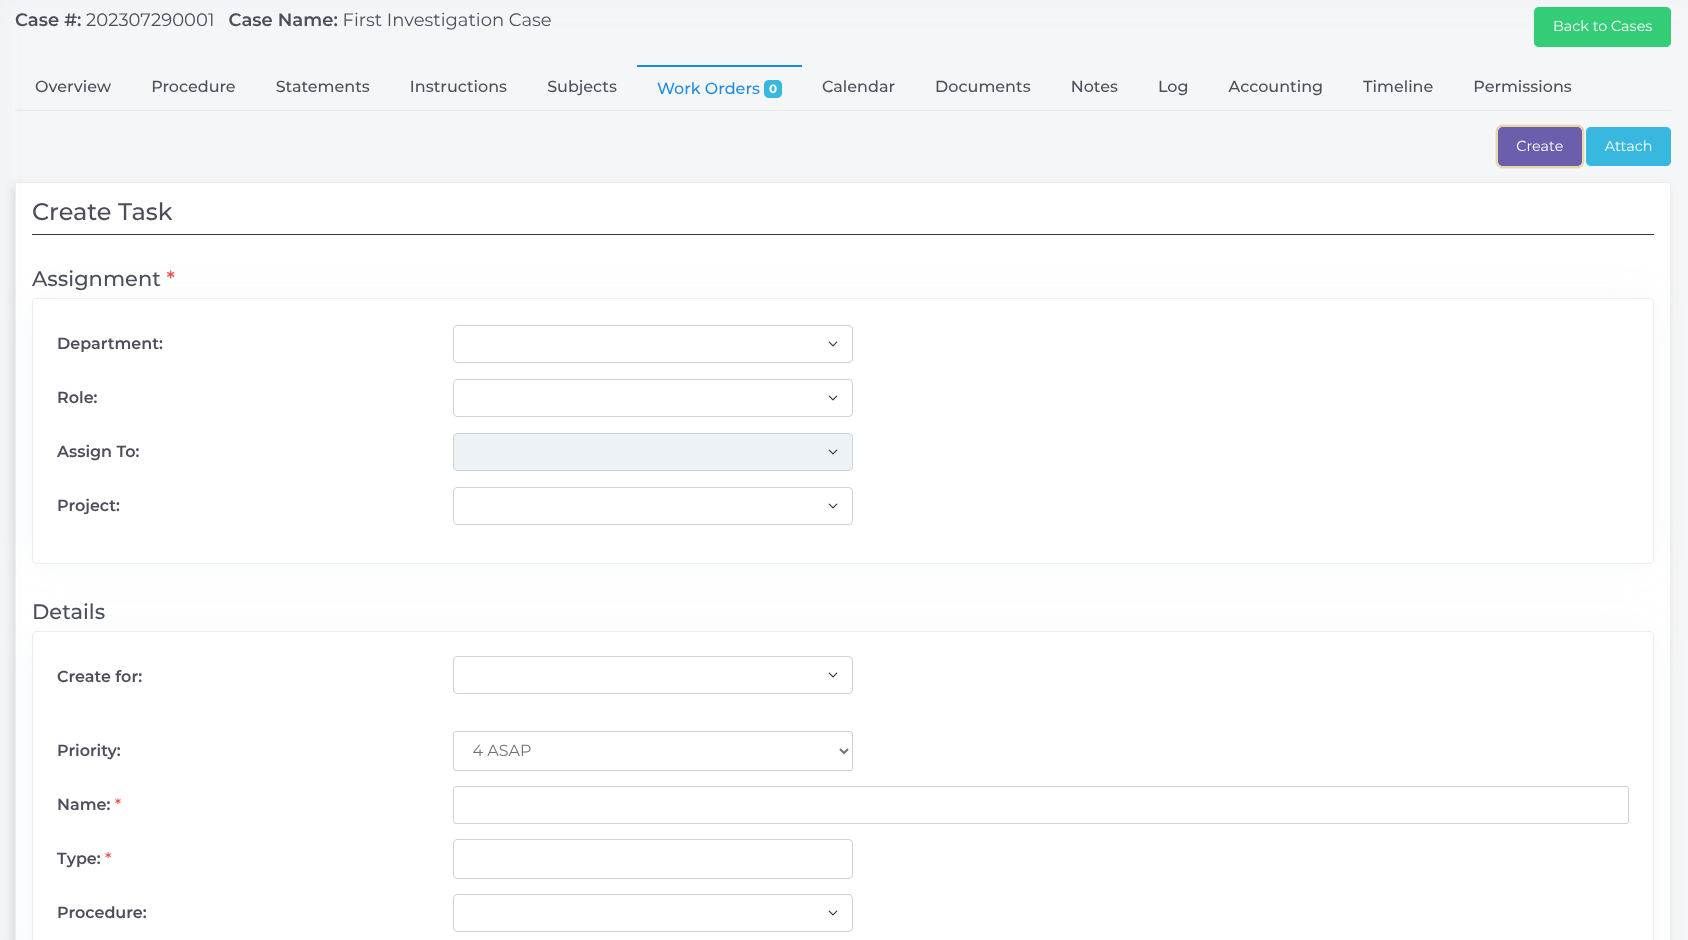Click the blue Attach button
This screenshot has width=1688, height=940.
1628,146
